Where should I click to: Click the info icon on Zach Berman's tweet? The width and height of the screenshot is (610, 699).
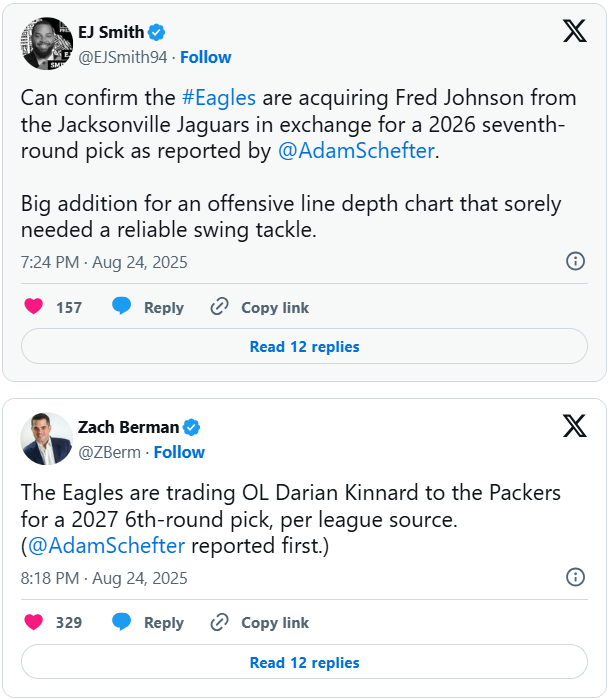coord(576,577)
